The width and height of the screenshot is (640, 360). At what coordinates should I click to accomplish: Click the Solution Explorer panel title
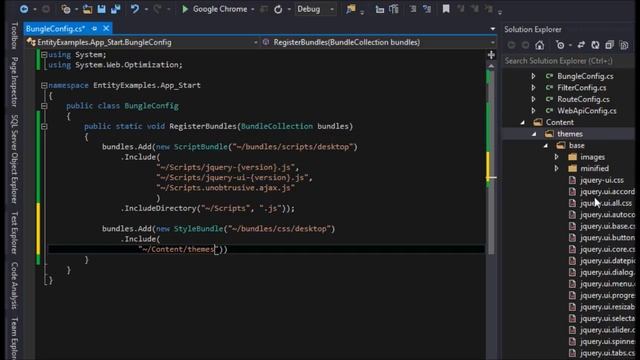pyautogui.click(x=533, y=29)
